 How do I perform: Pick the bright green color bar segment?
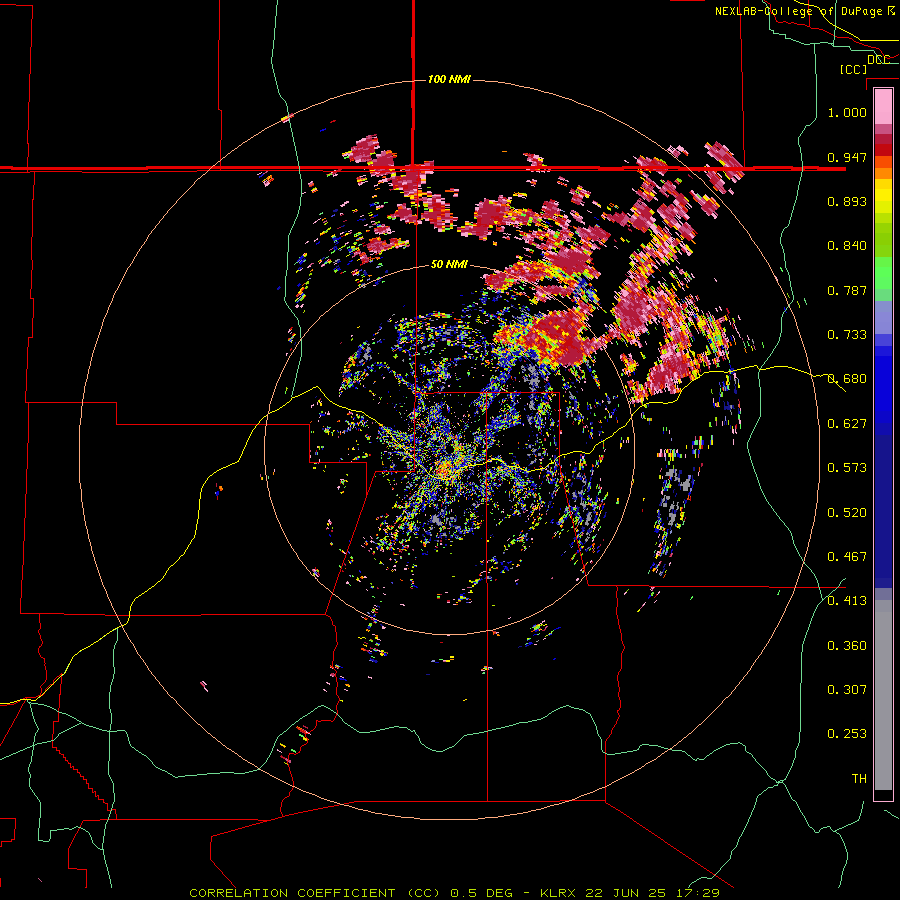[883, 273]
